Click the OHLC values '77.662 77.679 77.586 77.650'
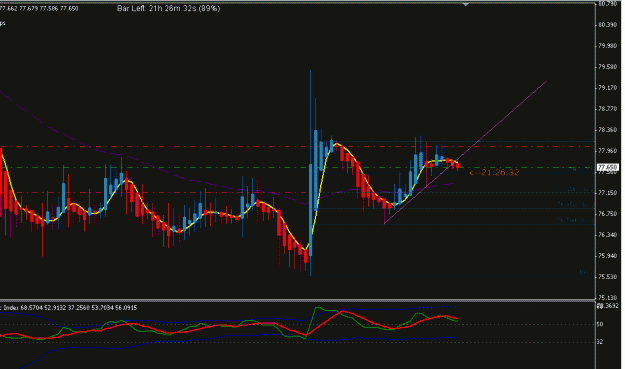 click(x=39, y=8)
